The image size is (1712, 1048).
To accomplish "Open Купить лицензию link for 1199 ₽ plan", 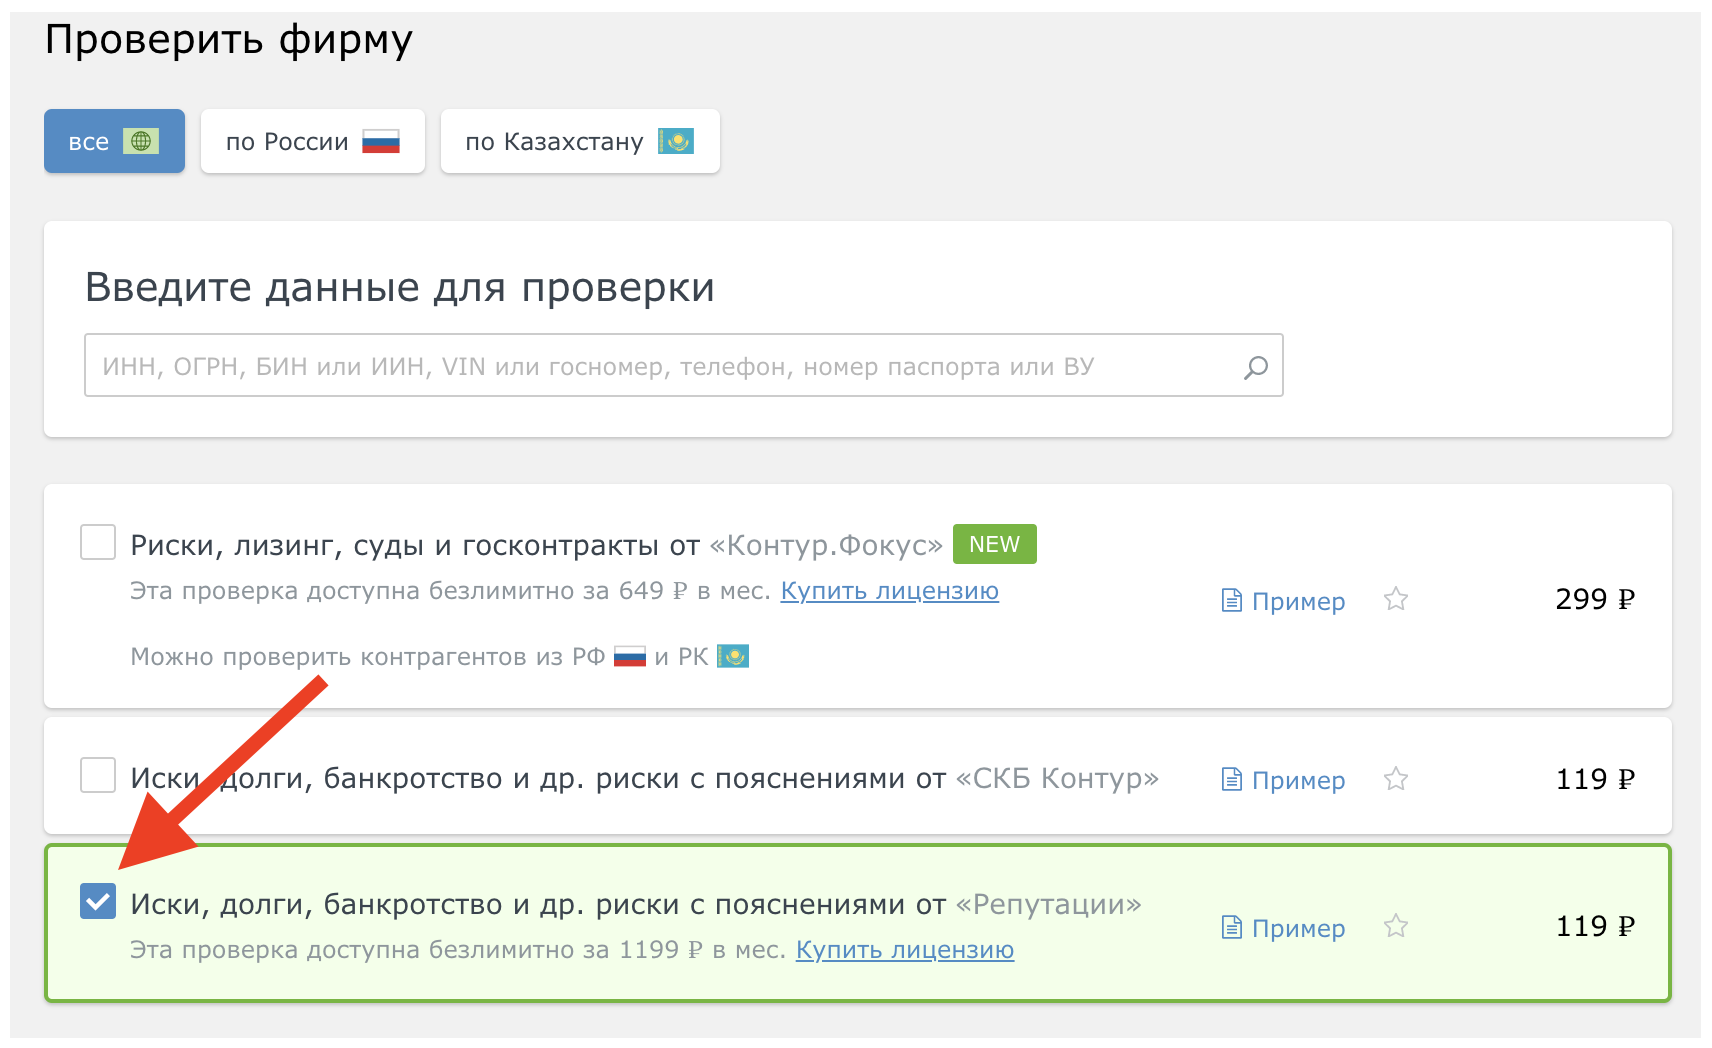I will pyautogui.click(x=905, y=950).
